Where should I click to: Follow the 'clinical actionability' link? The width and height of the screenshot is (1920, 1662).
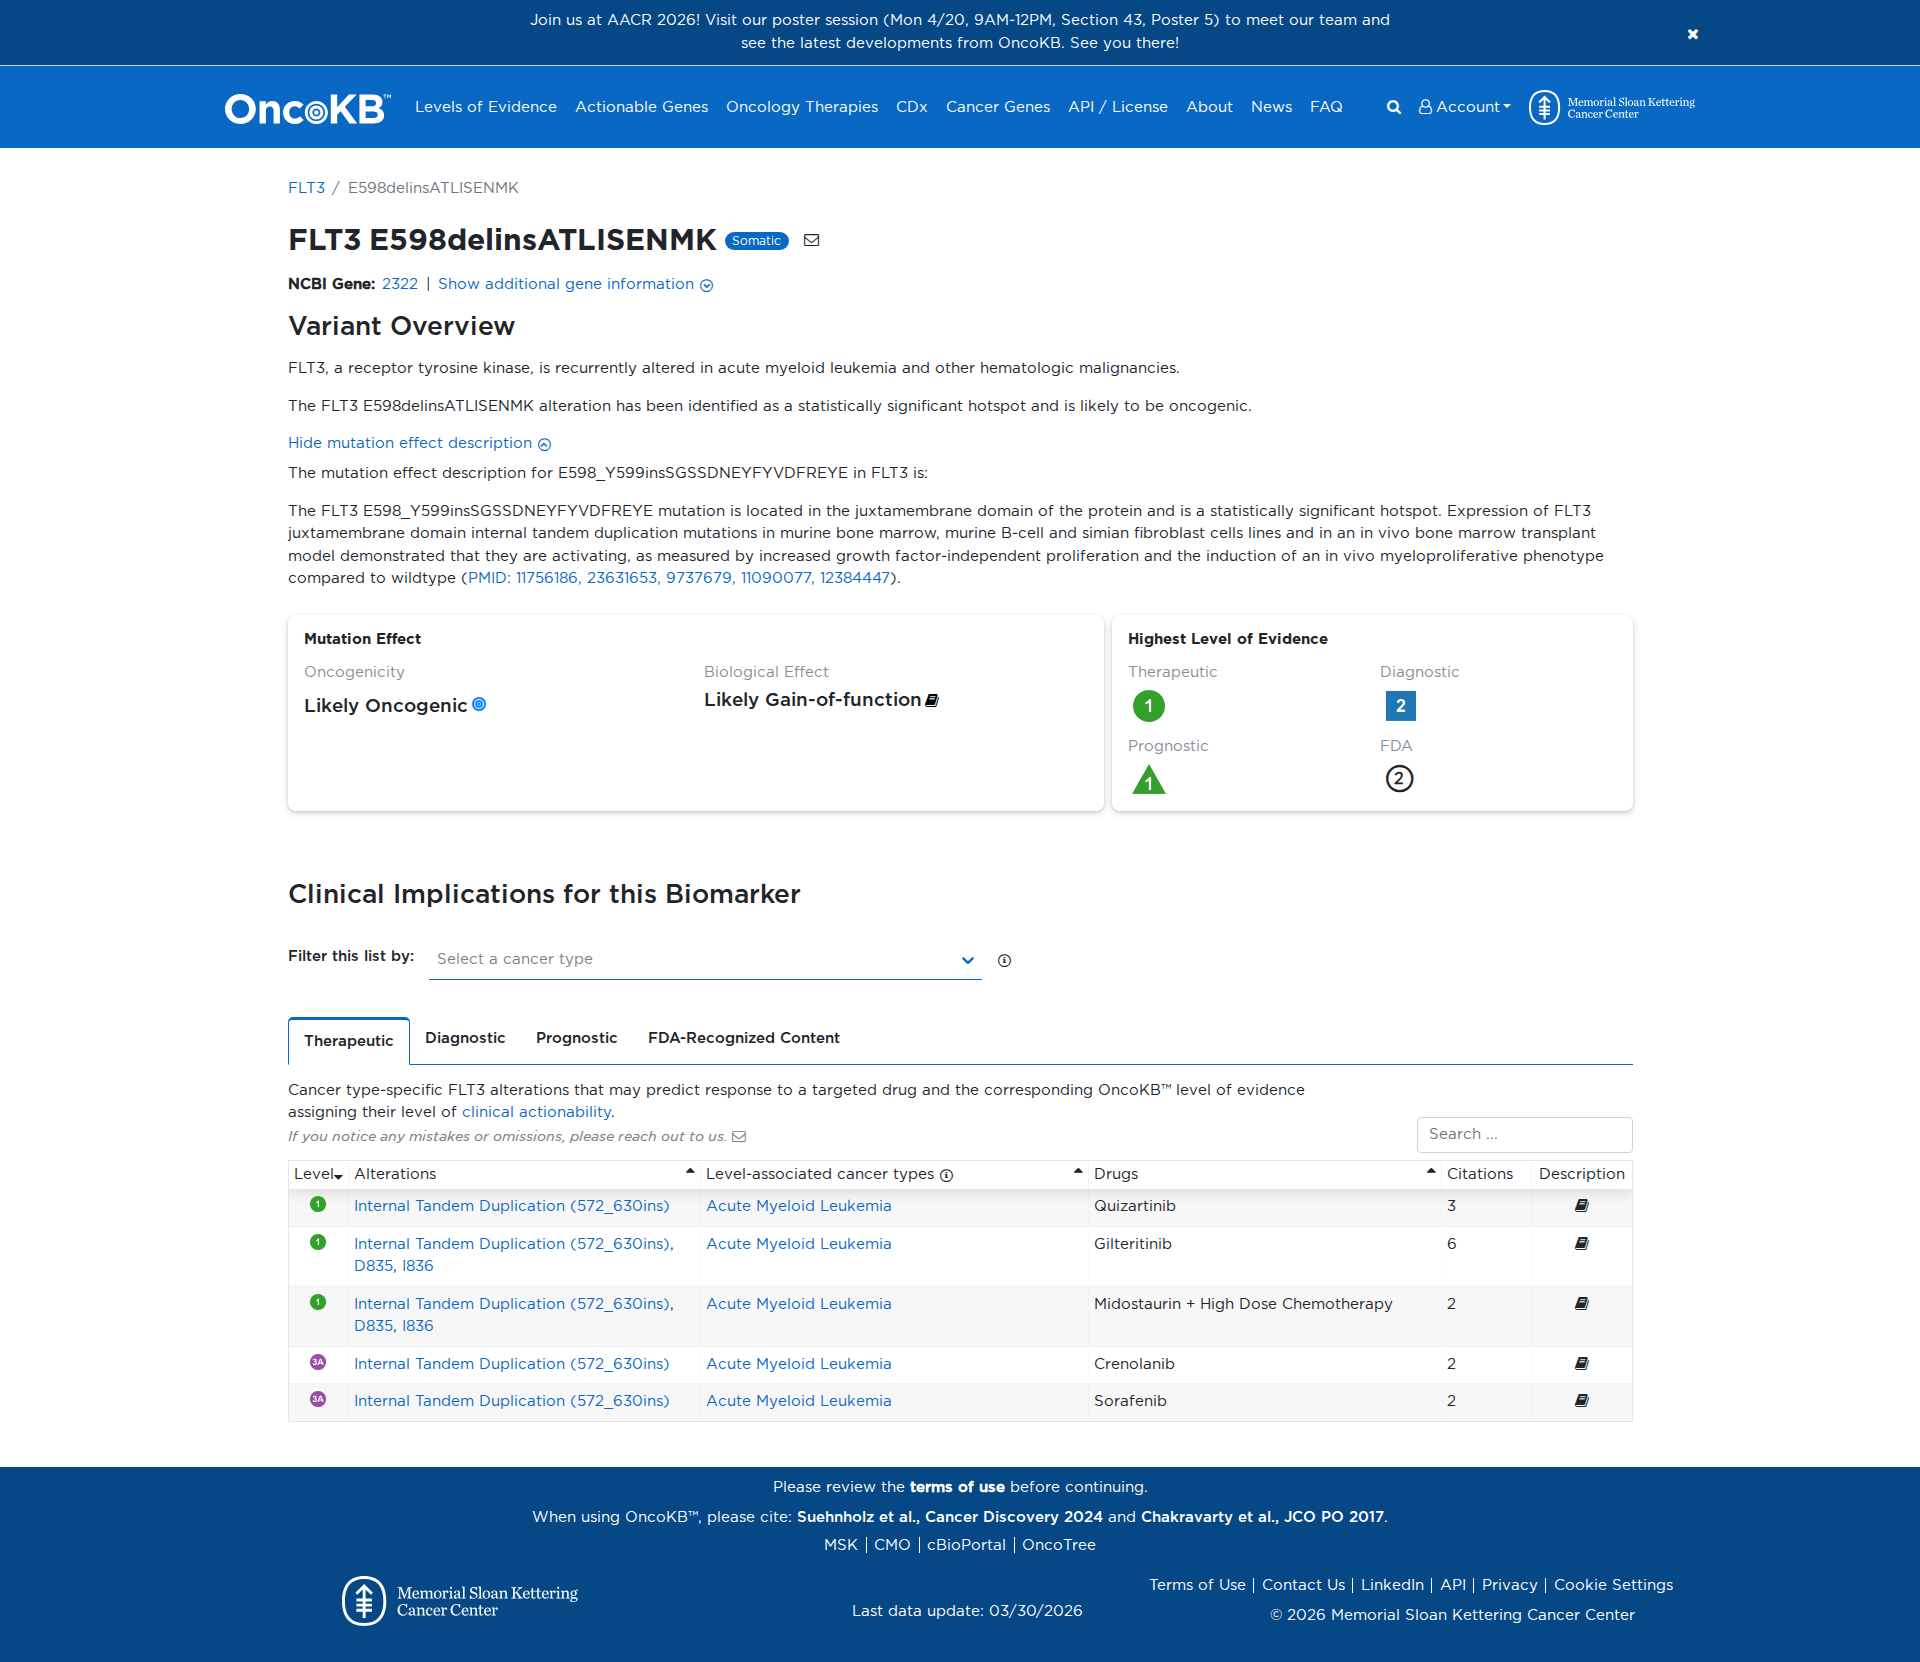(536, 1112)
